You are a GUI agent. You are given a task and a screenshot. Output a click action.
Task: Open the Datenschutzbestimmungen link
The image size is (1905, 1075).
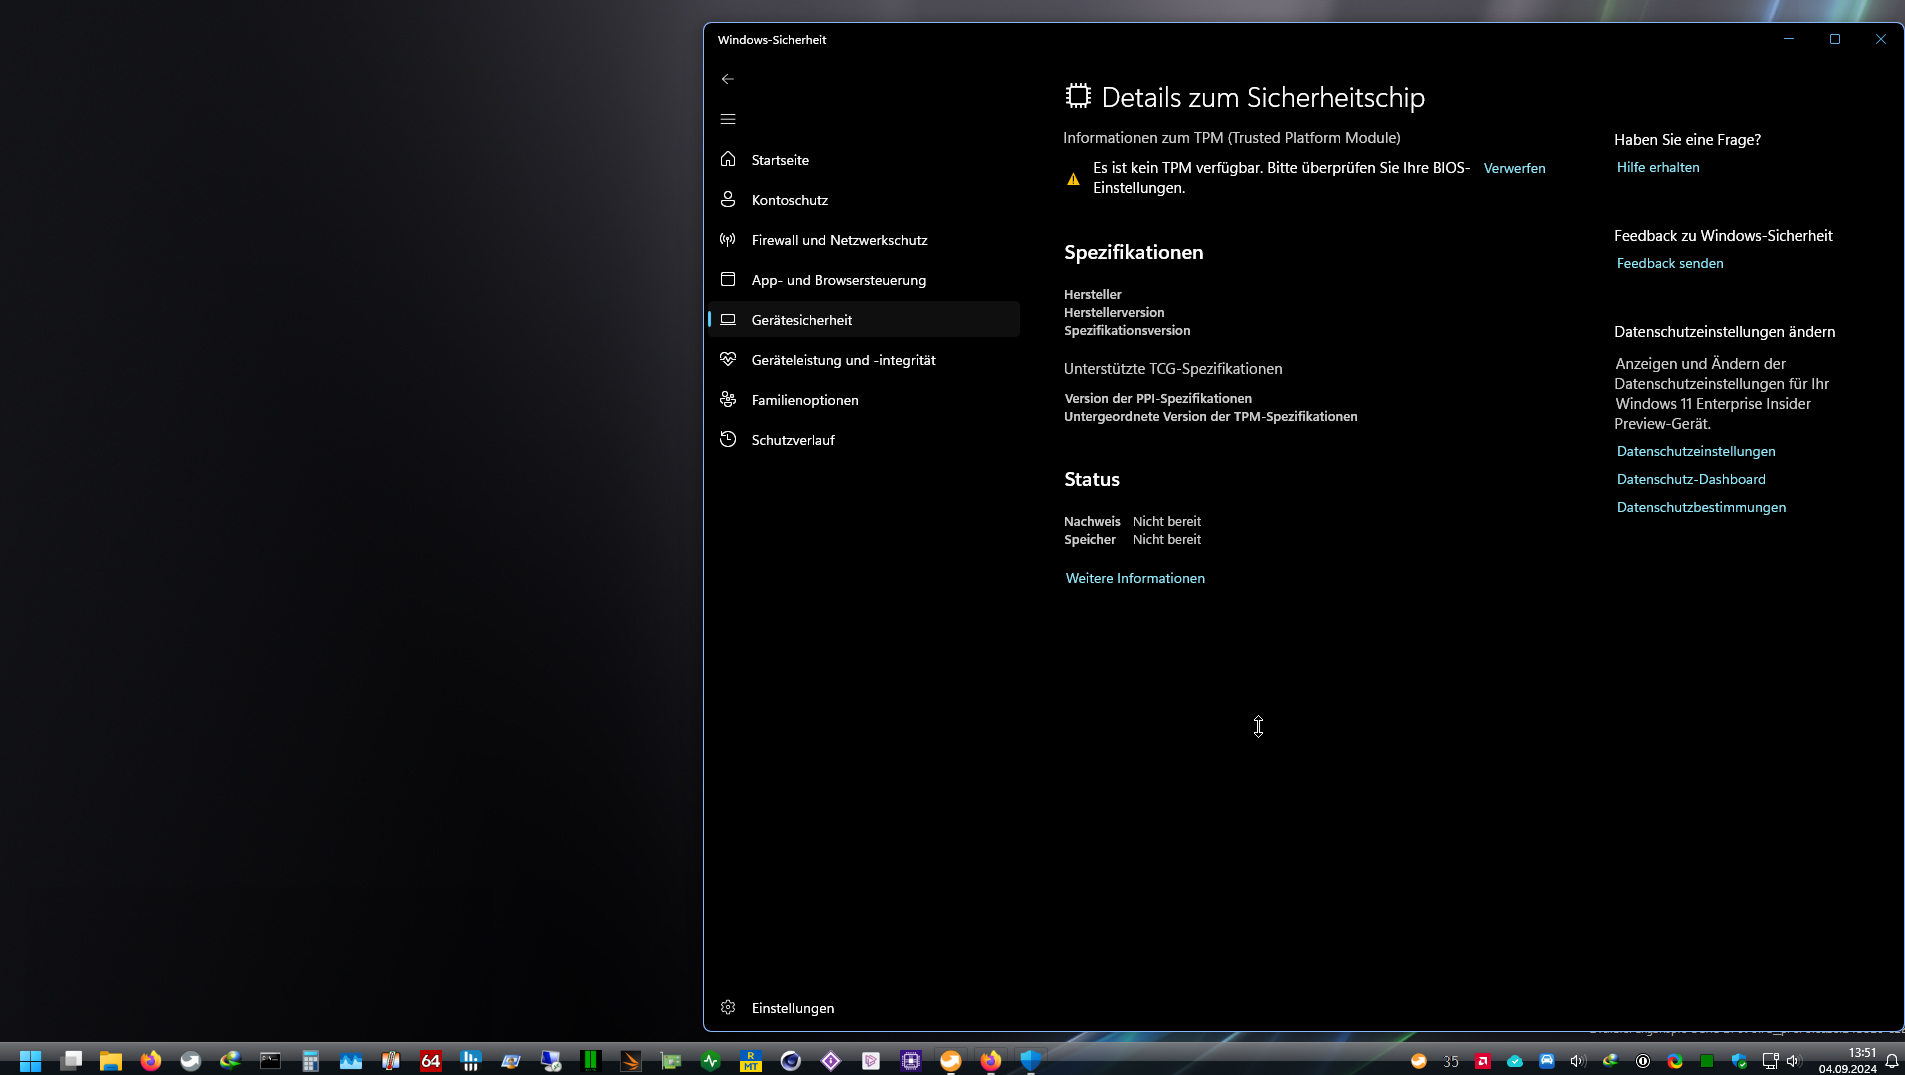click(1701, 507)
